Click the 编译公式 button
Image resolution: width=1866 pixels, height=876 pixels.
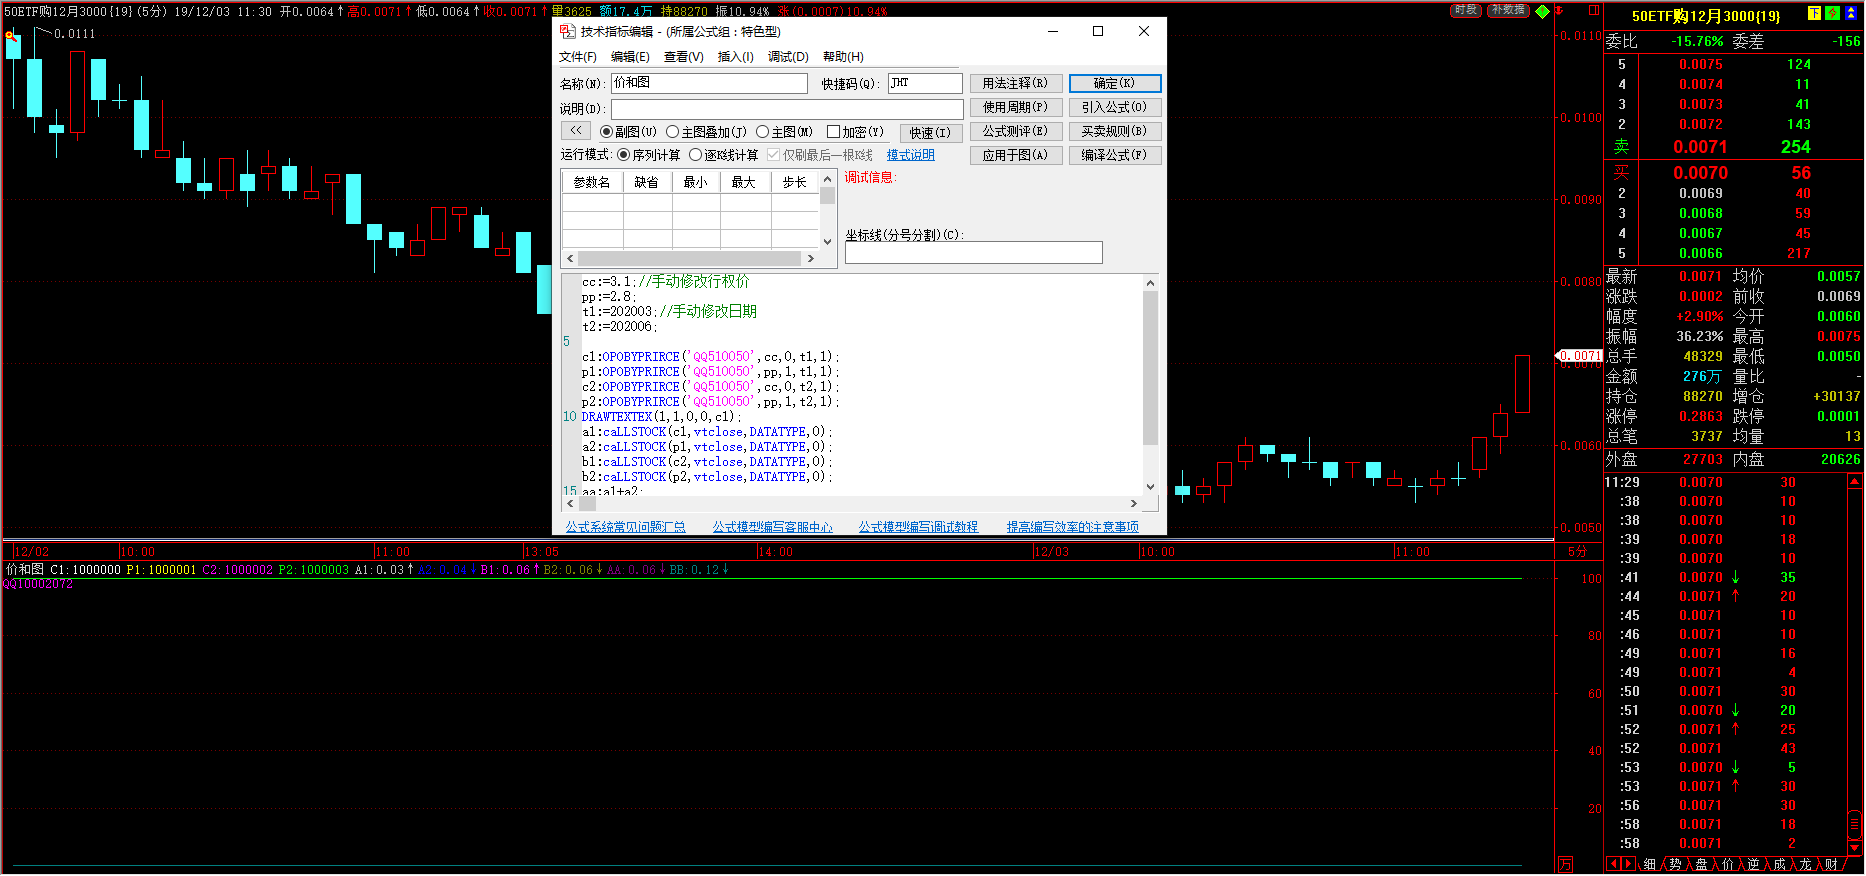pos(1115,155)
